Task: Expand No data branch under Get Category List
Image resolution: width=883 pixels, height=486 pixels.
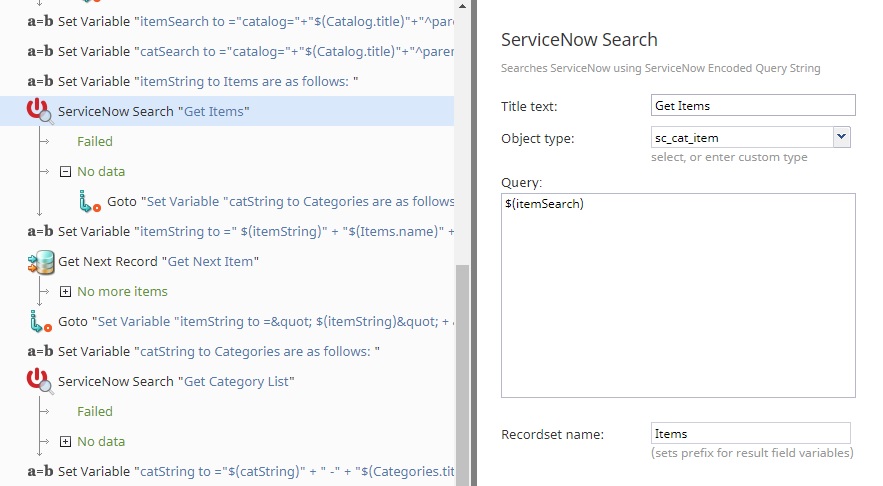Action: (x=65, y=442)
